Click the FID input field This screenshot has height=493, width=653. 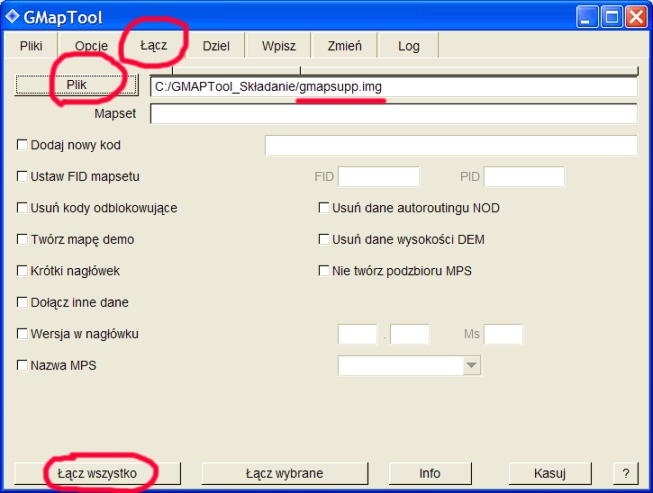378,177
